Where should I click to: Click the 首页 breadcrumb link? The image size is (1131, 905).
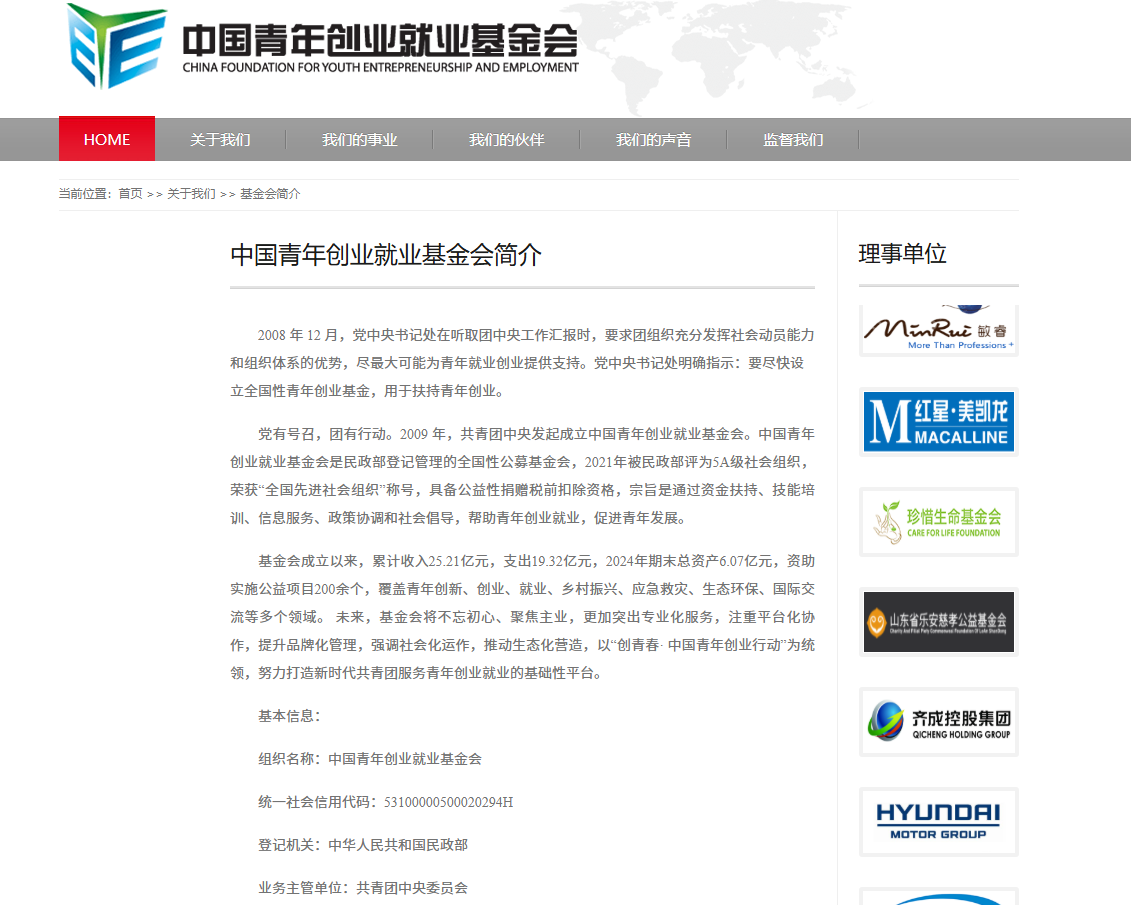pos(130,194)
